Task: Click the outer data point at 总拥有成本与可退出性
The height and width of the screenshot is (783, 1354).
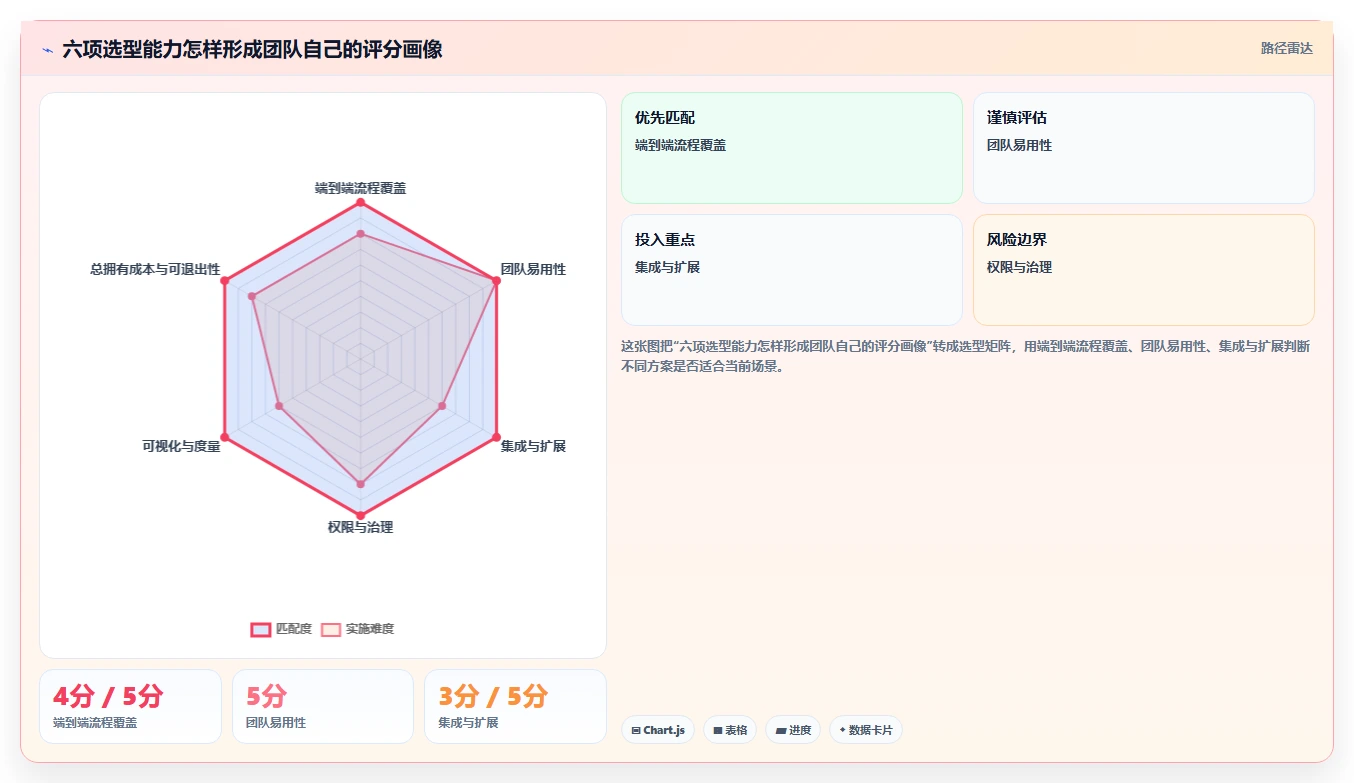Action: pos(225,281)
